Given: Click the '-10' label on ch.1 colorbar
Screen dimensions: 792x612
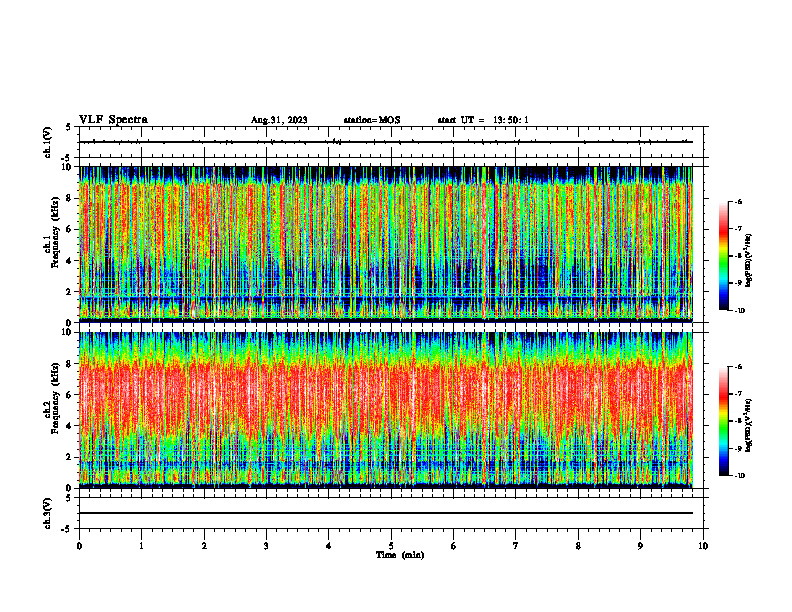Looking at the screenshot, I should [x=739, y=311].
